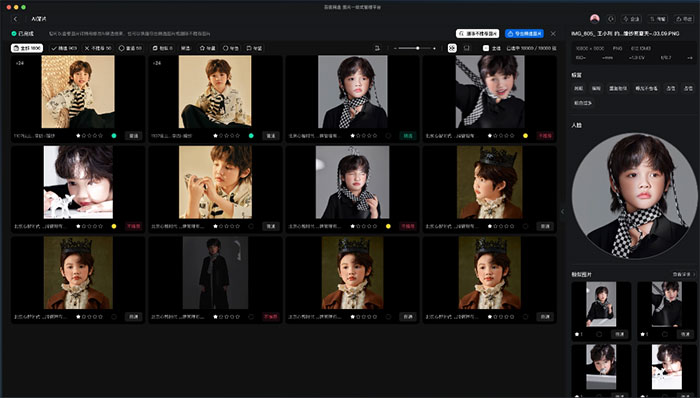Decrease thumbnail size with the minus icon
Screen dimensions: 700x398
395,48
